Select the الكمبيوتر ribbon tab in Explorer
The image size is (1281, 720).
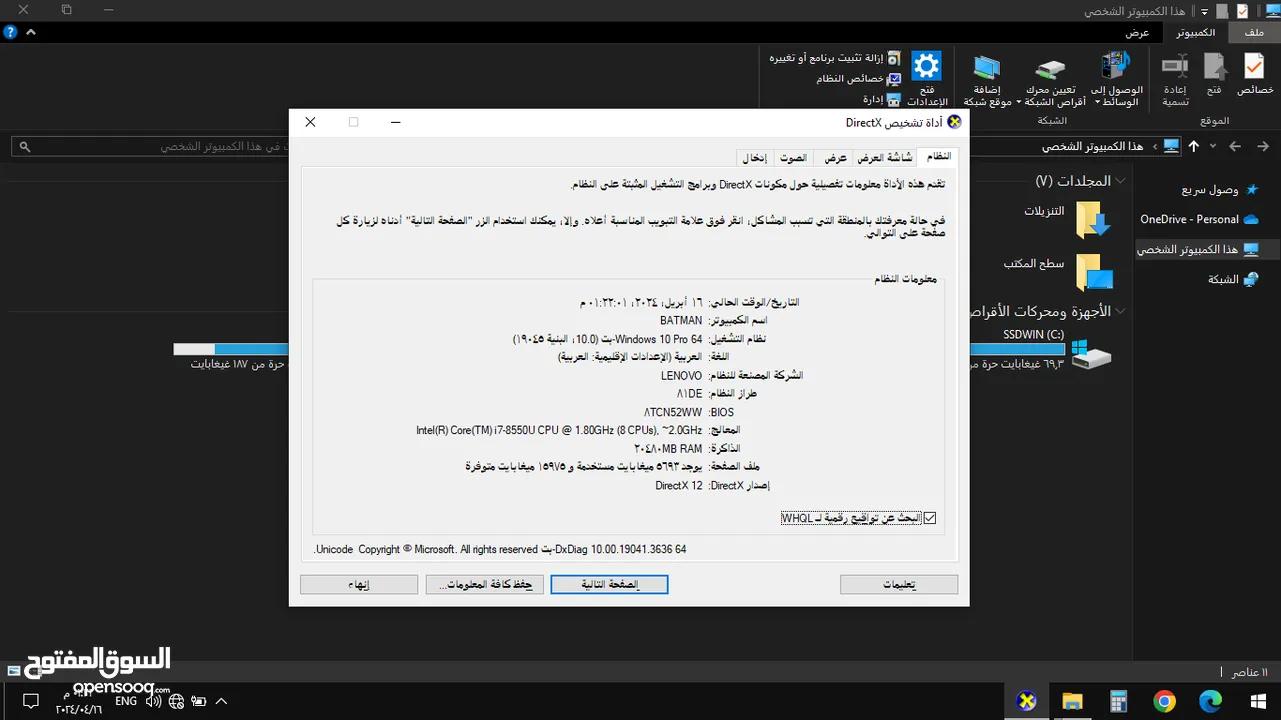tap(1195, 33)
